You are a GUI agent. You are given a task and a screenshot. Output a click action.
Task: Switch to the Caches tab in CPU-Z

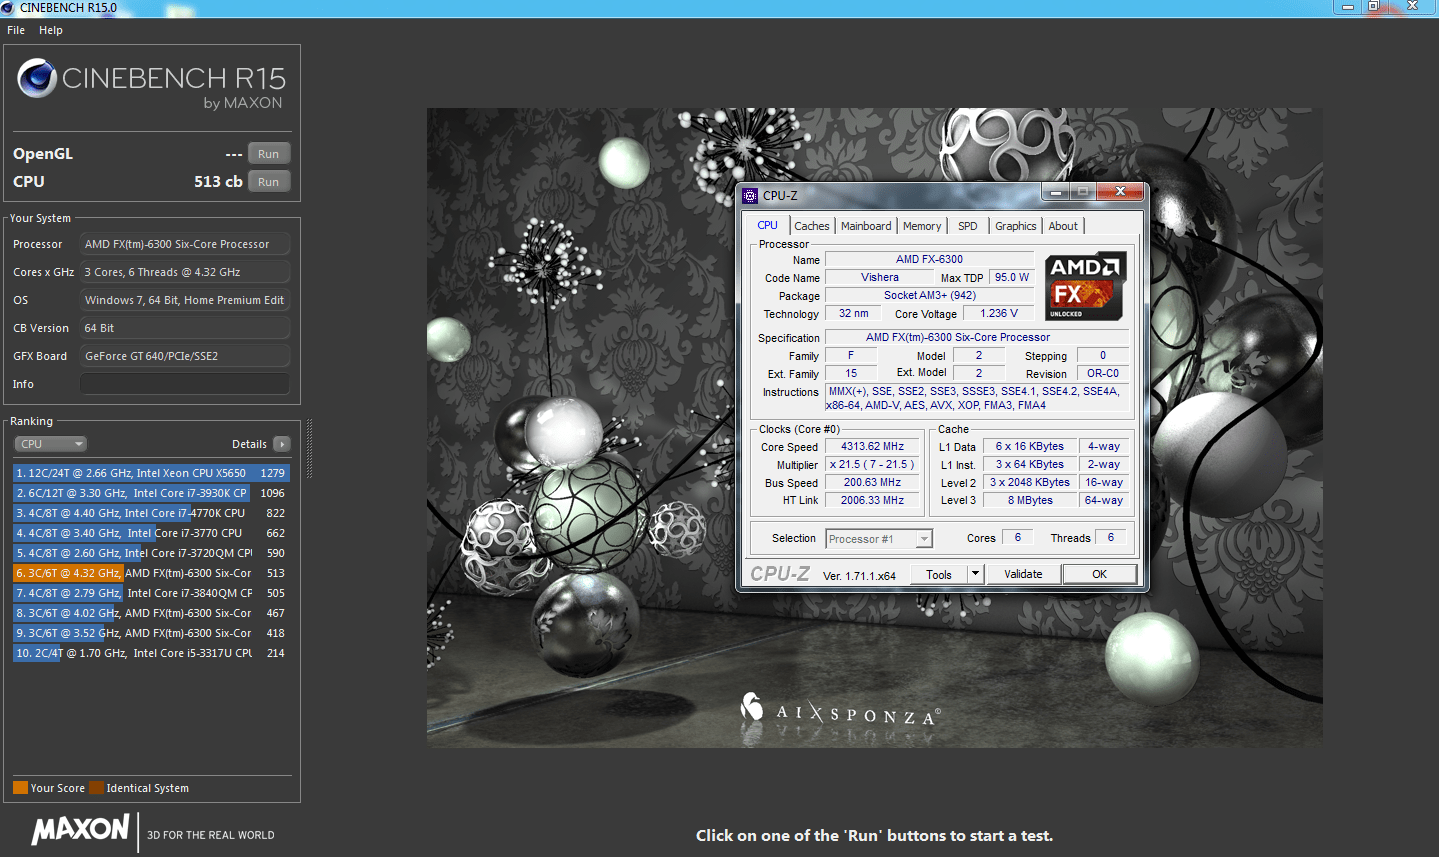point(812,226)
